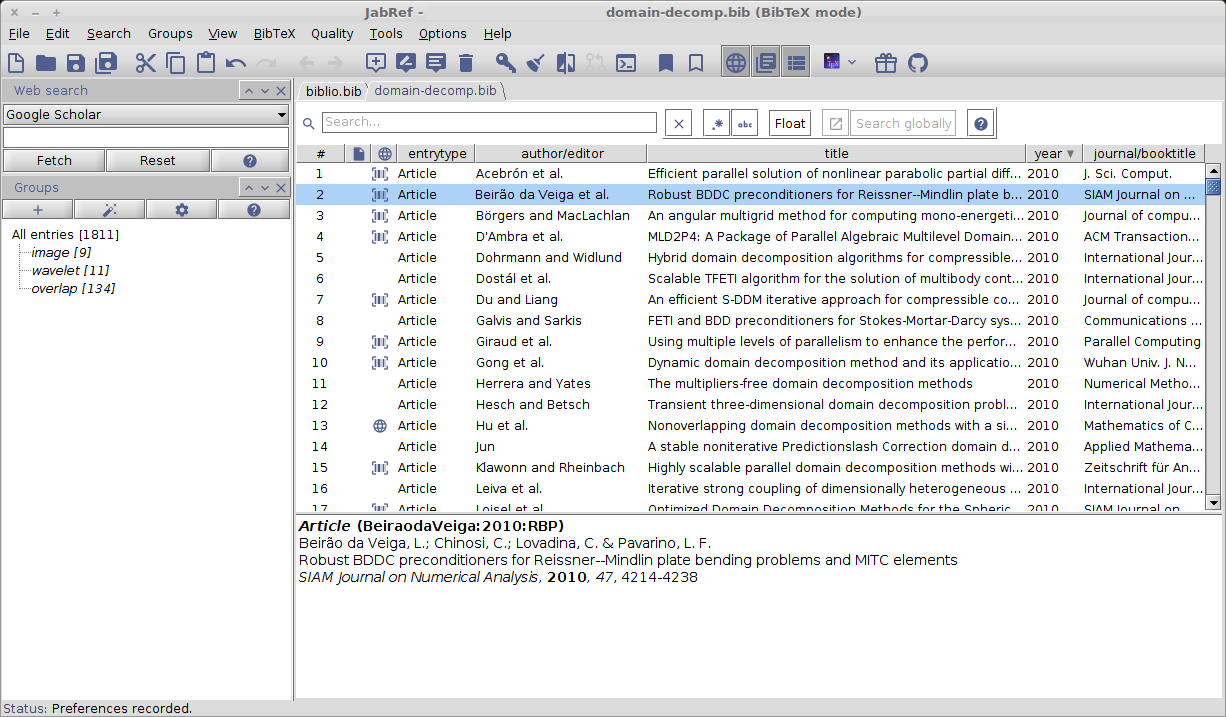Click the donate gift icon
1226x717 pixels.
click(x=886, y=63)
